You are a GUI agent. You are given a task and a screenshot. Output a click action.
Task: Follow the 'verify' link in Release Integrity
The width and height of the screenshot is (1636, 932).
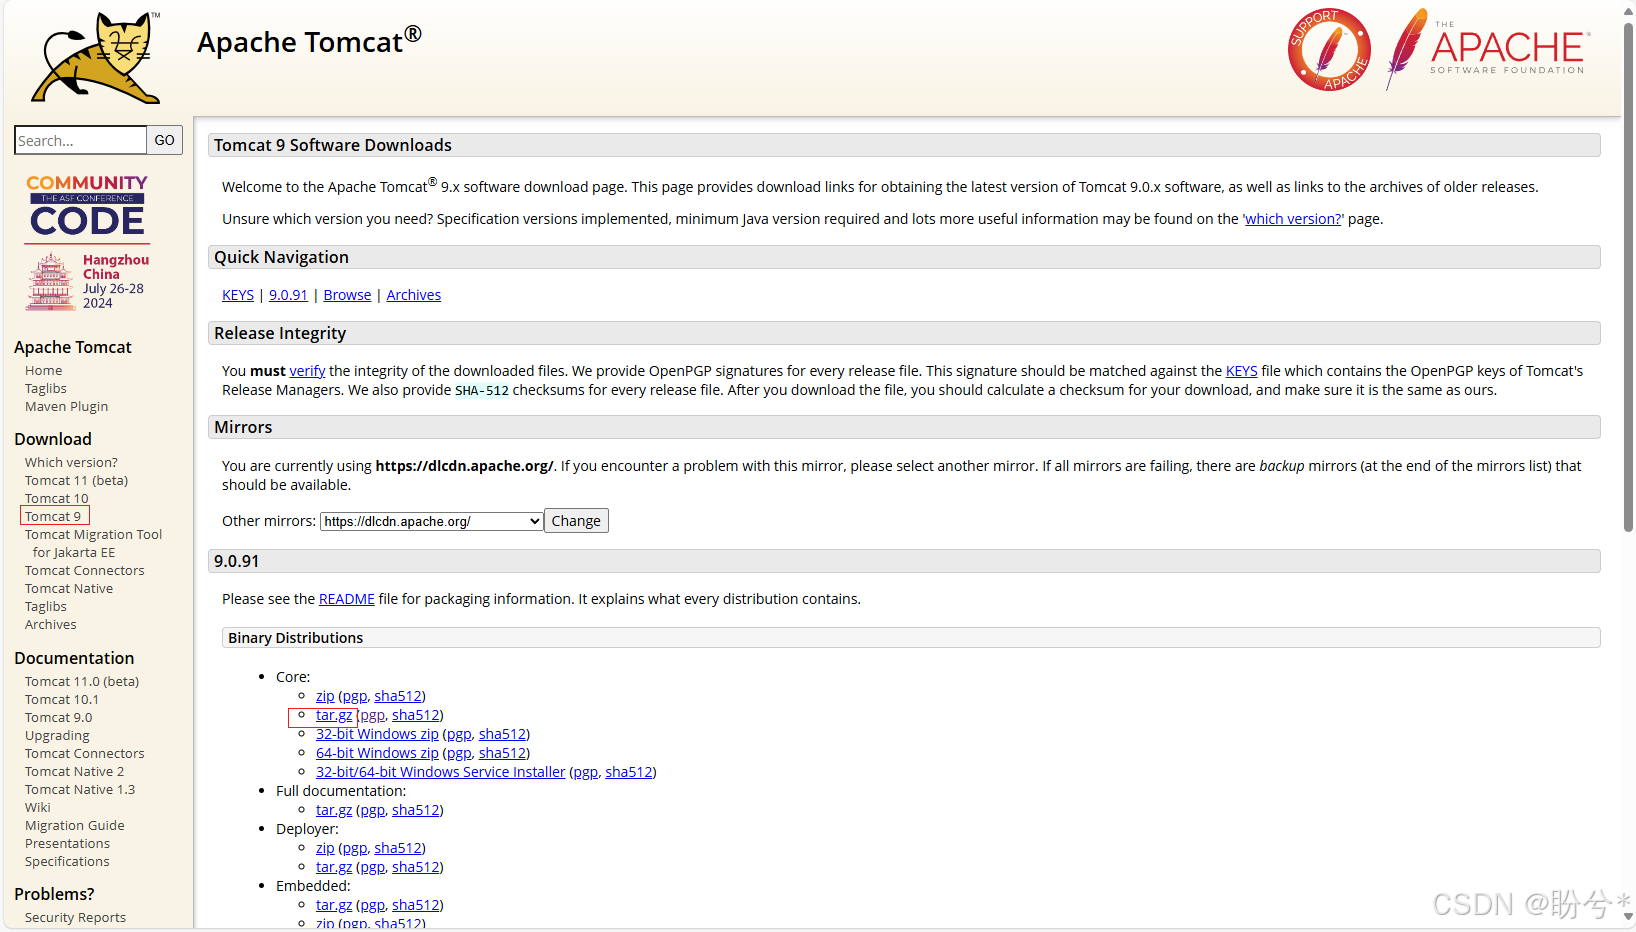pyautogui.click(x=307, y=371)
